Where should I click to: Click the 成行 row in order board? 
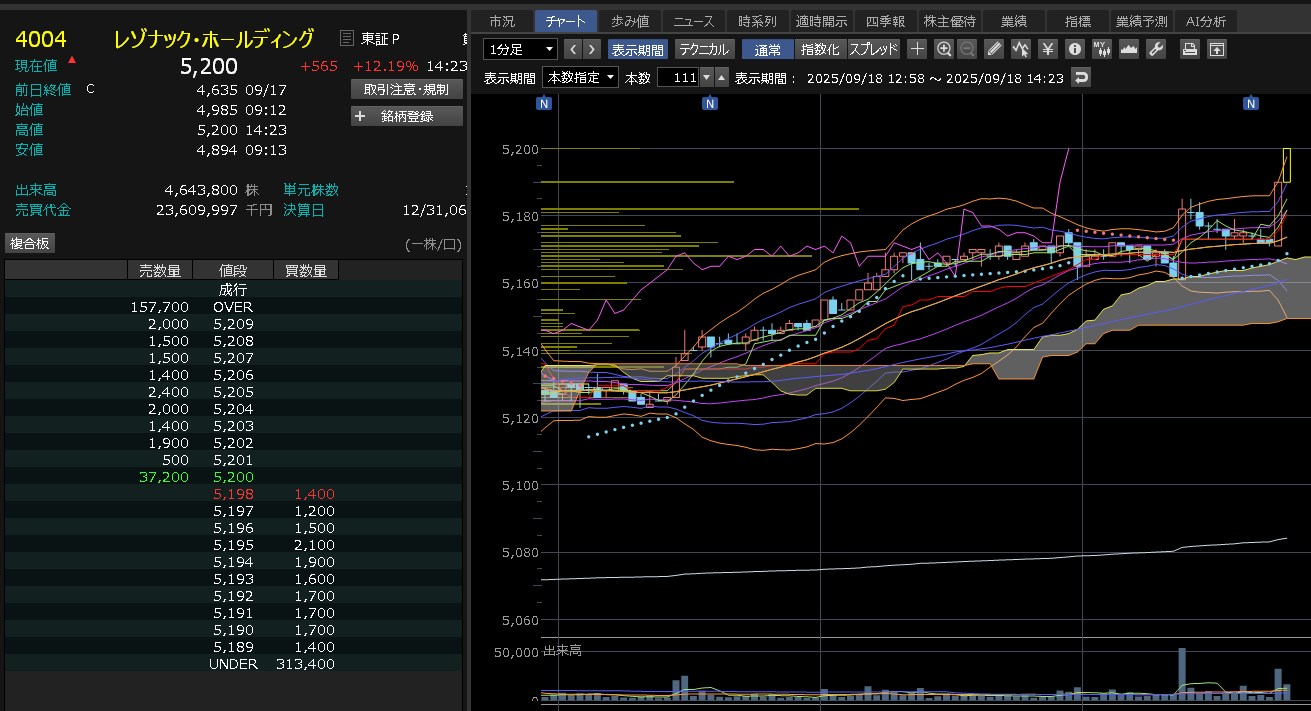(233, 290)
